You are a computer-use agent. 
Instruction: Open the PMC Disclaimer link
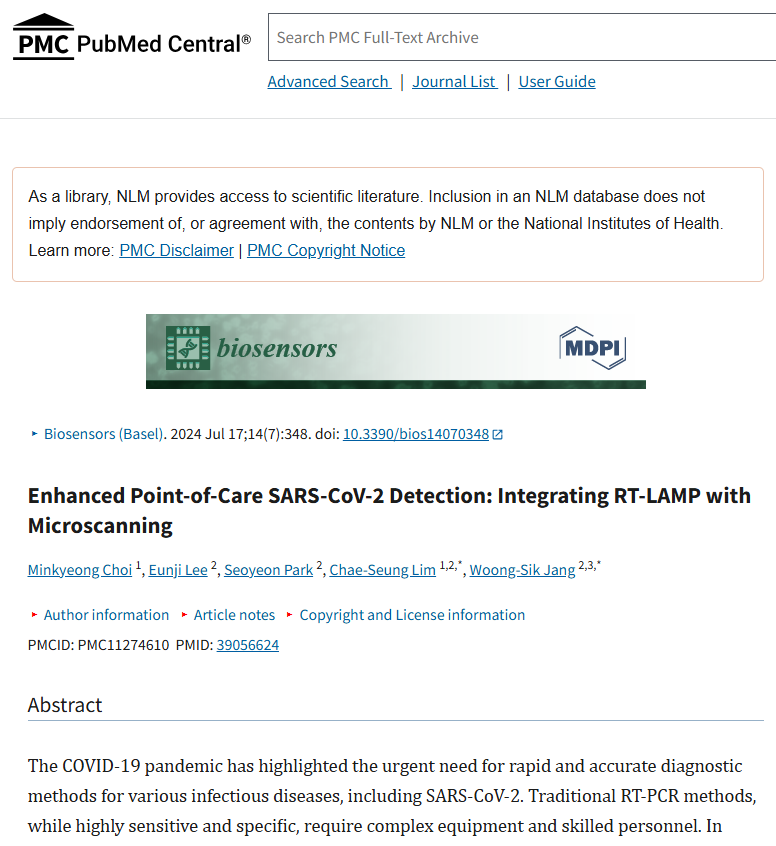tap(176, 250)
